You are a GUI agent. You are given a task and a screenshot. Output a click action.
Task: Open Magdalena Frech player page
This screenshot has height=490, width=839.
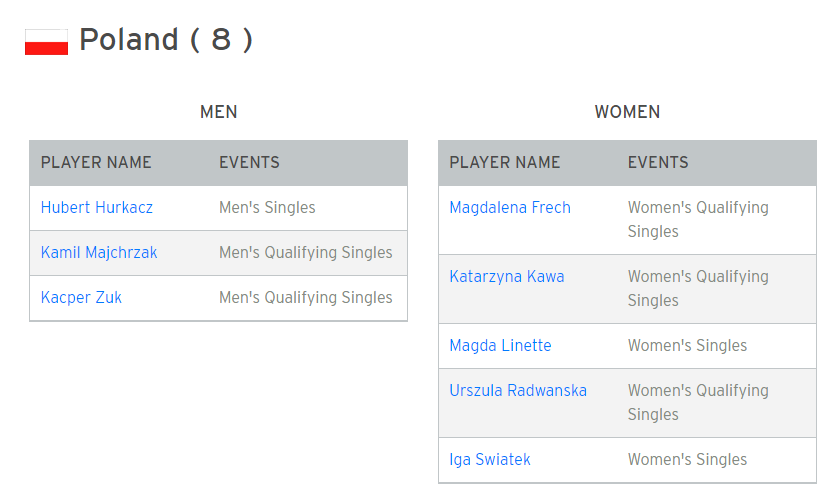[510, 208]
